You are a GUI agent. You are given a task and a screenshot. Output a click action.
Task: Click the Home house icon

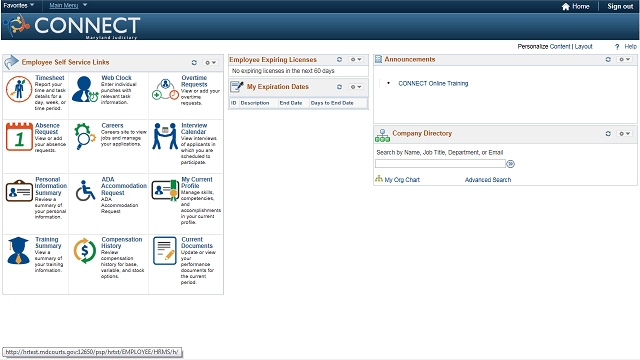click(565, 7)
